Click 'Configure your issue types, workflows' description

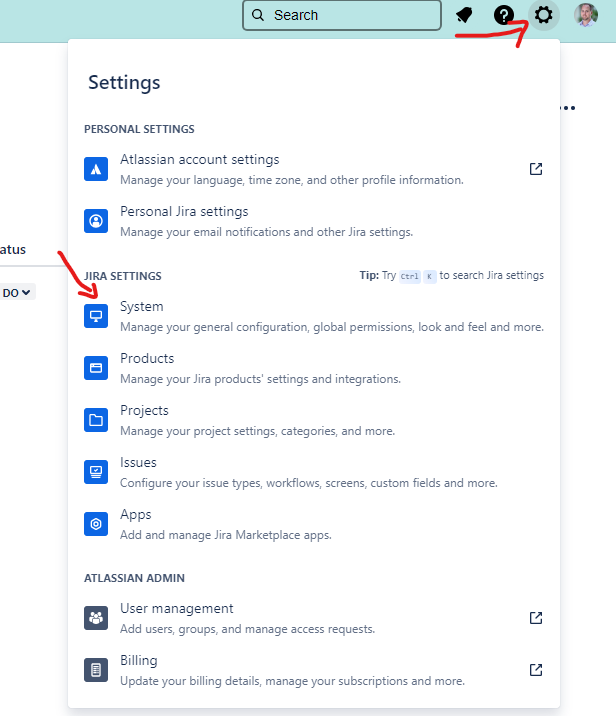tap(309, 484)
